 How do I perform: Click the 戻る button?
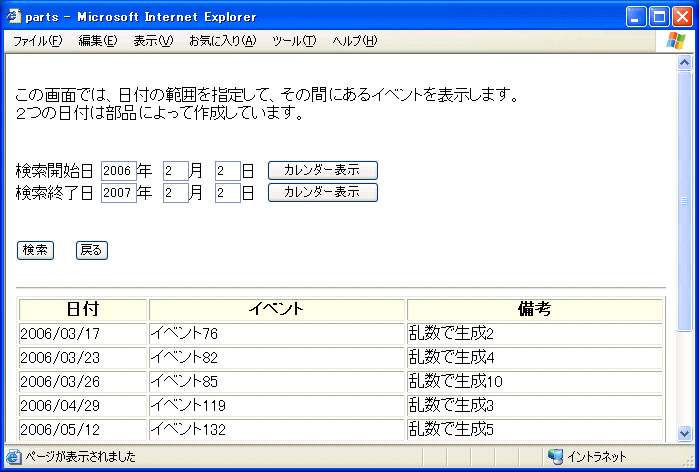tap(92, 250)
